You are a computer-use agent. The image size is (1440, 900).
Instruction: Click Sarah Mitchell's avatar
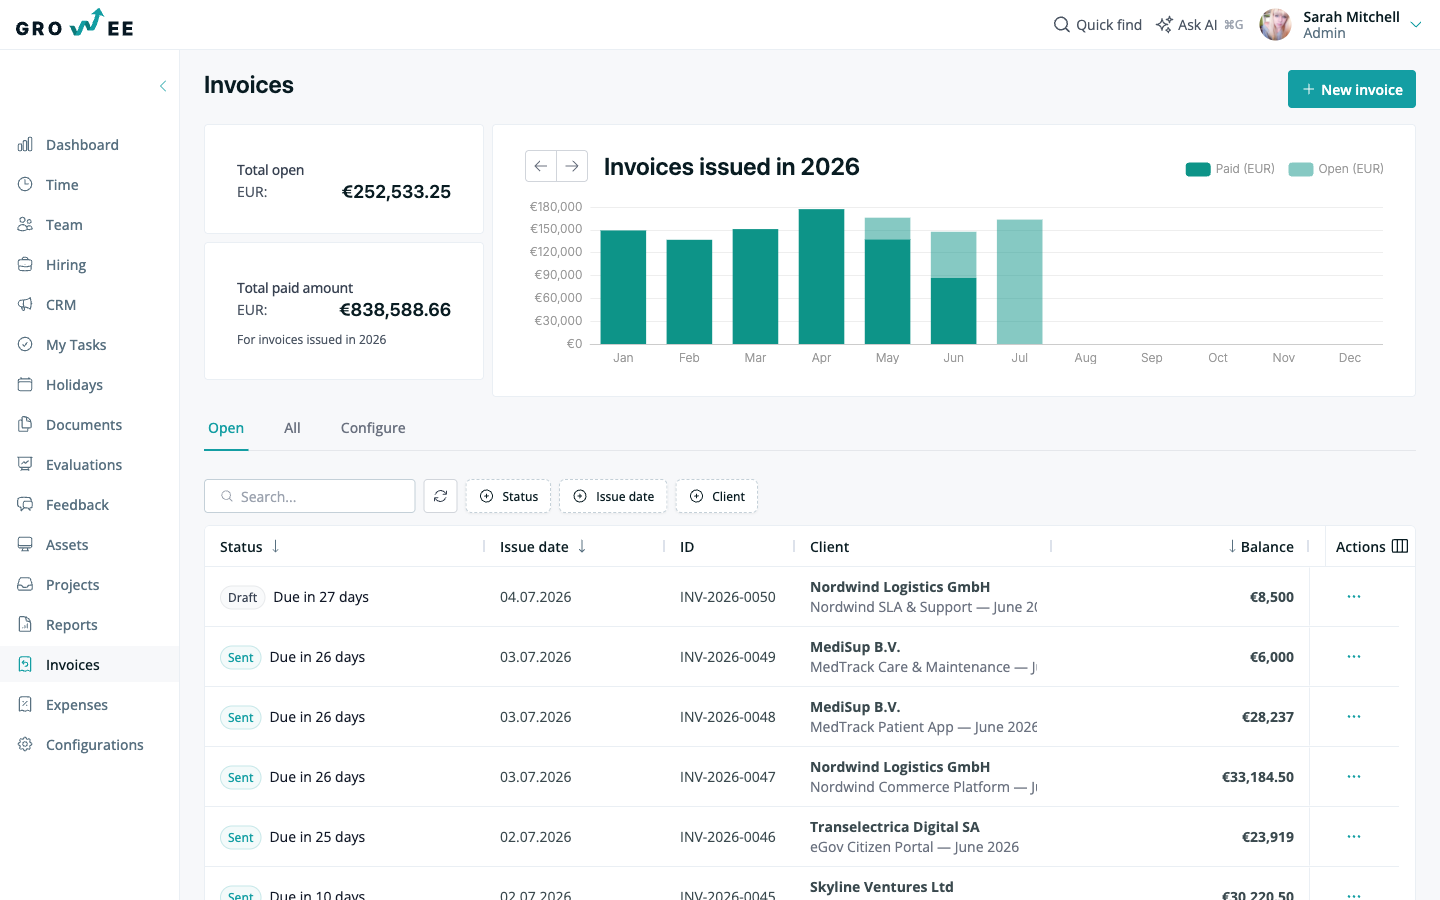point(1275,25)
